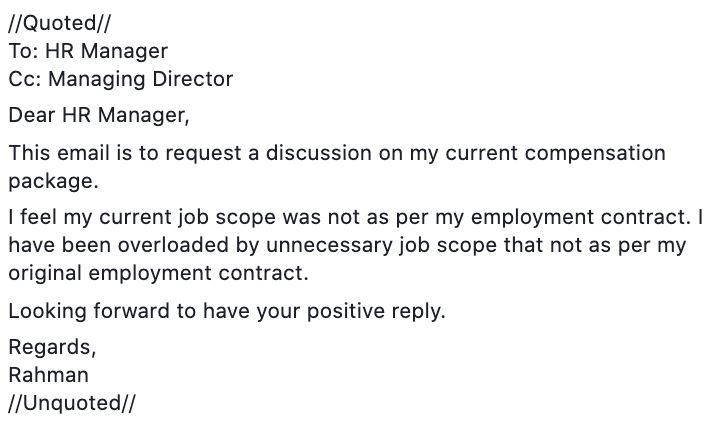
Task: Click the 'Dear HR Manager,' greeting
Action: coord(99,115)
